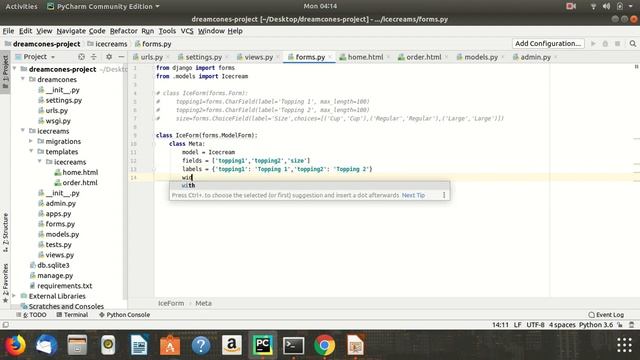Click the Search Everywhere magnifier icon

point(632,44)
